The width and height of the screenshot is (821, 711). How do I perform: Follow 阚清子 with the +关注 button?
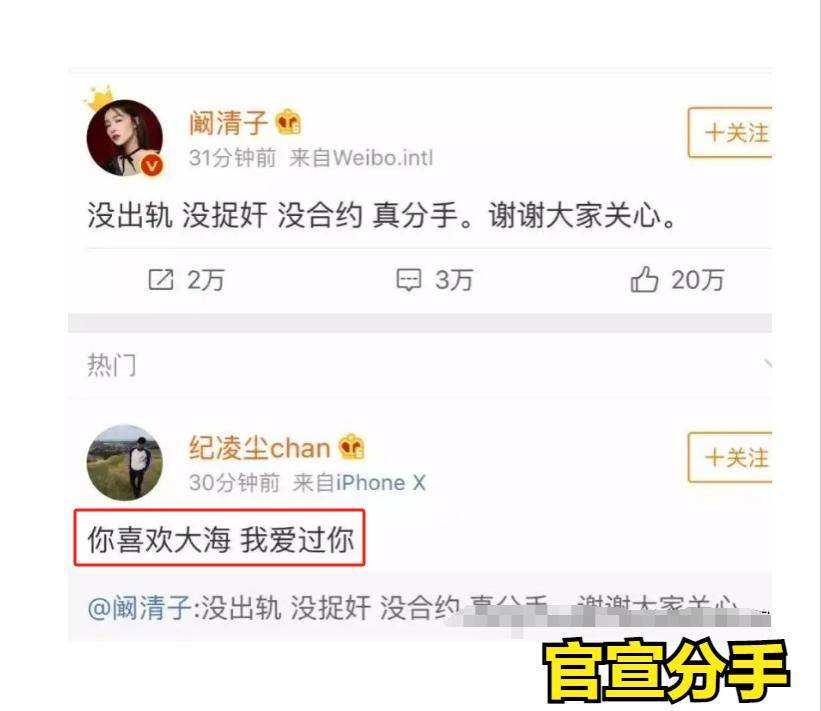[730, 132]
